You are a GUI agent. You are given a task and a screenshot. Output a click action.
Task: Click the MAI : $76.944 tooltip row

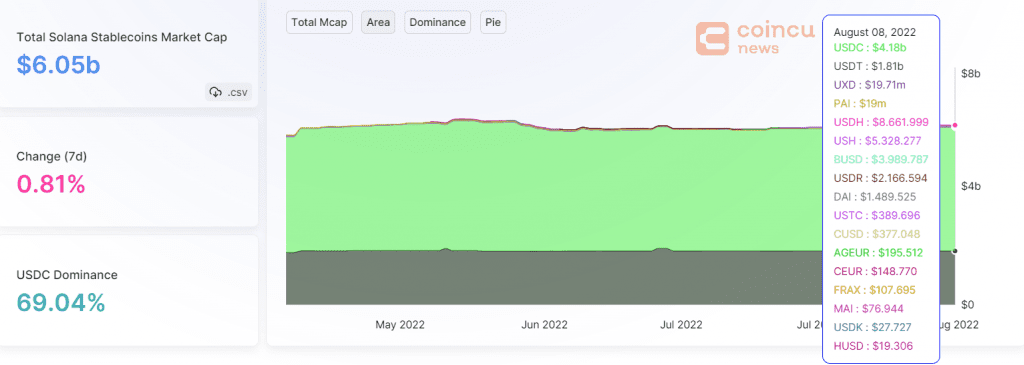coord(868,308)
